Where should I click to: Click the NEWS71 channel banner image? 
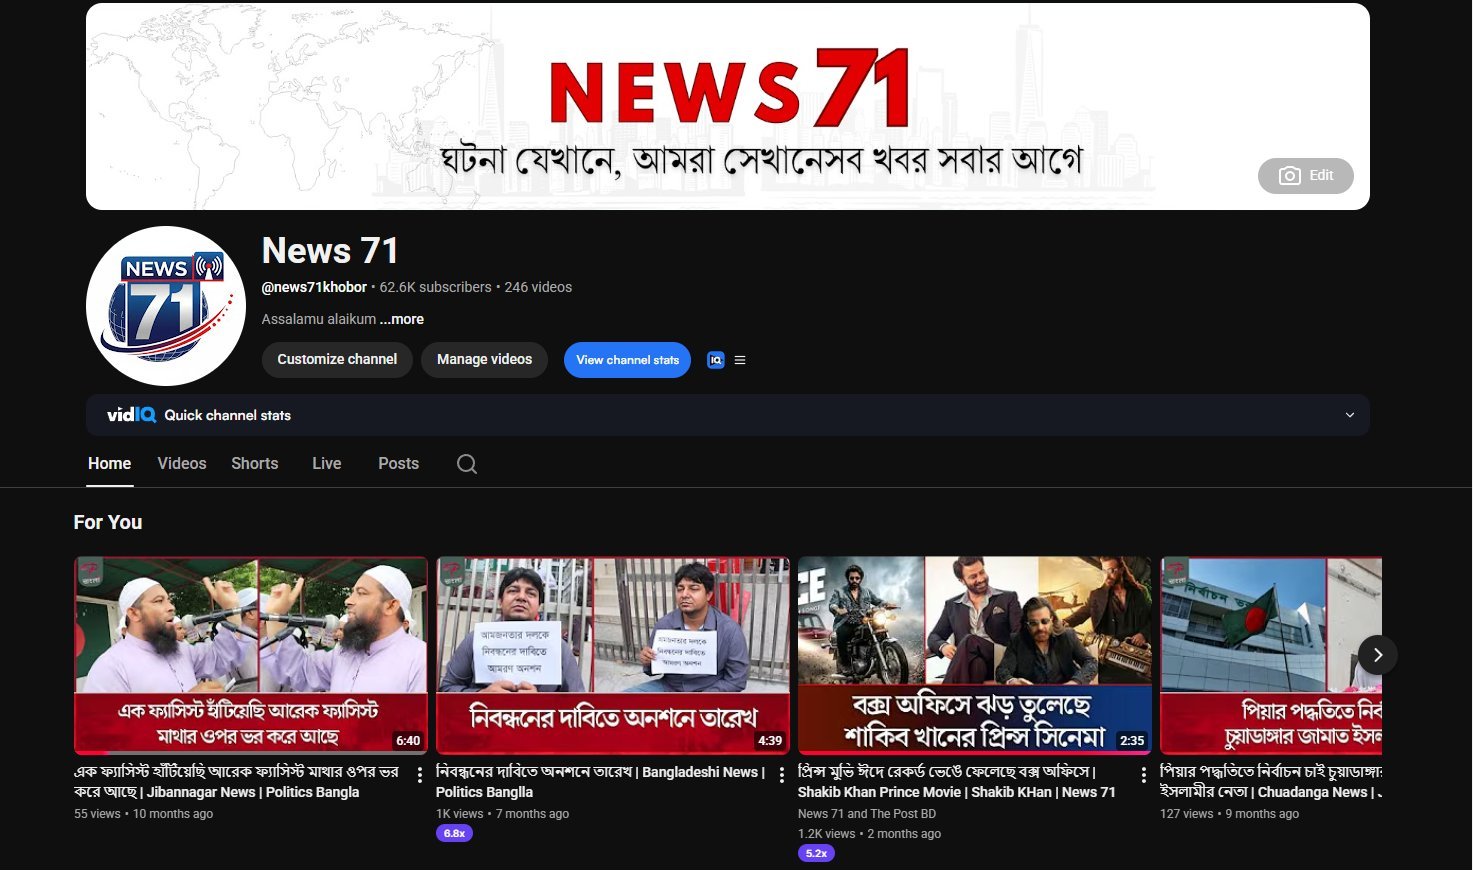[728, 106]
